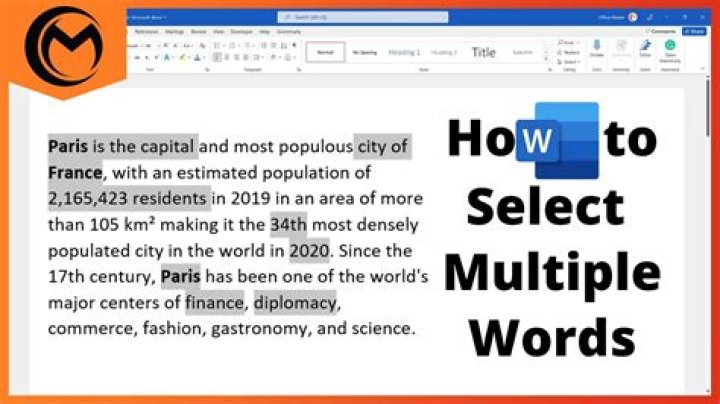Click the user account profile picture
This screenshot has width=720, height=404.
click(633, 17)
